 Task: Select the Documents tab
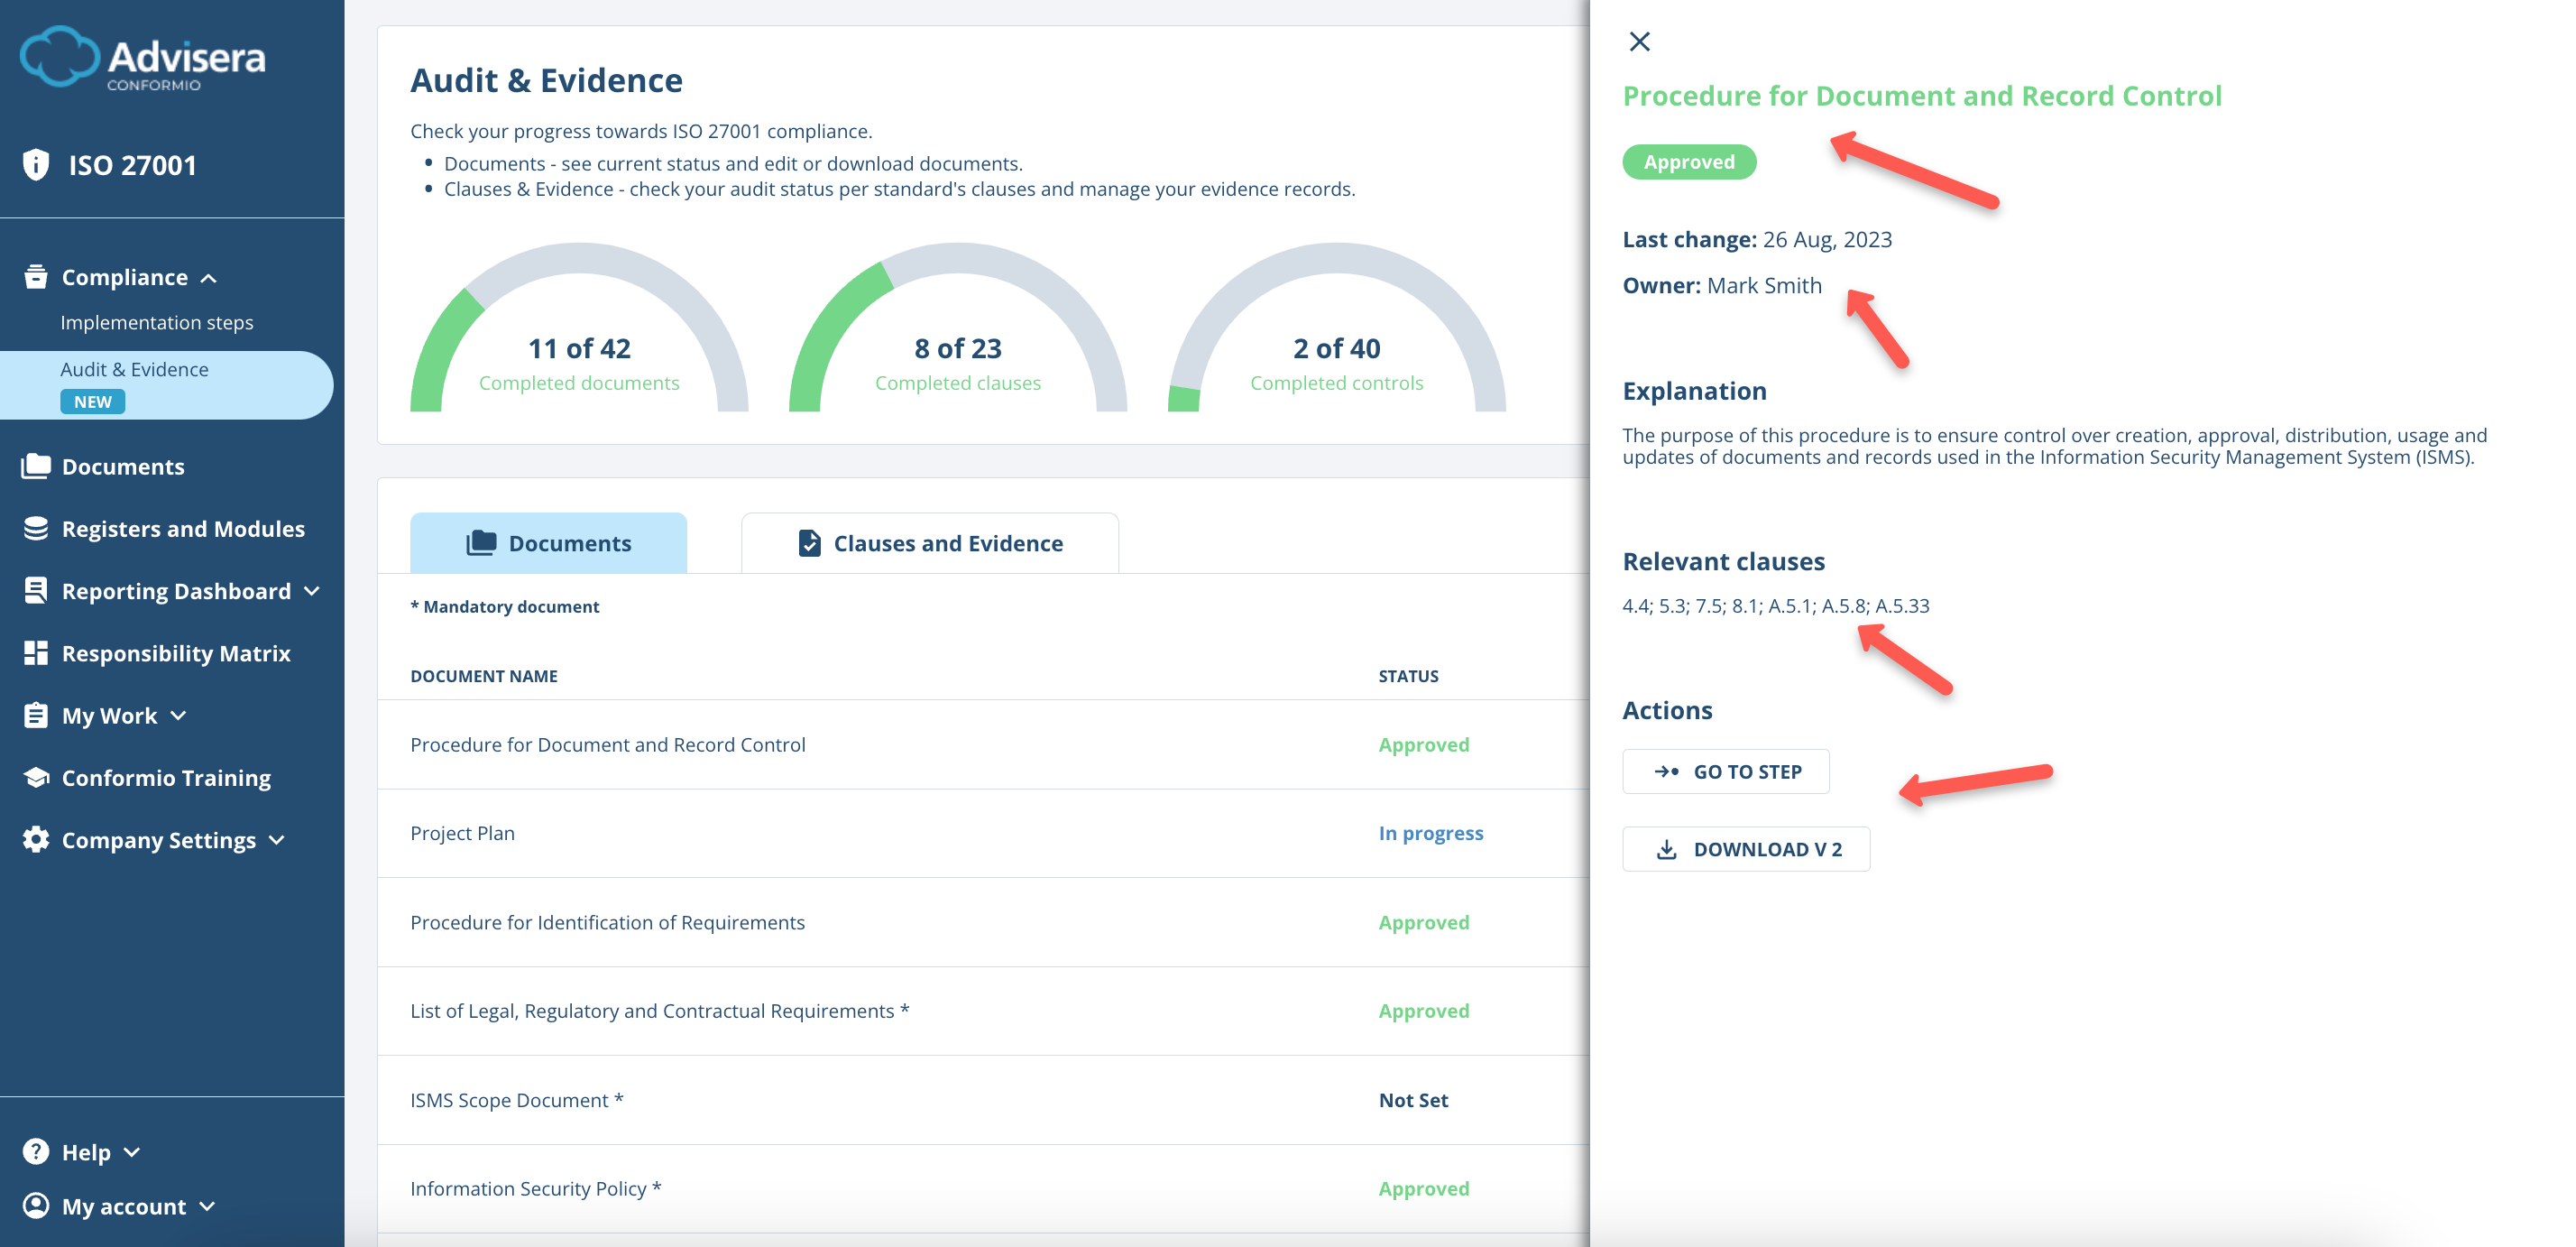pos(548,543)
